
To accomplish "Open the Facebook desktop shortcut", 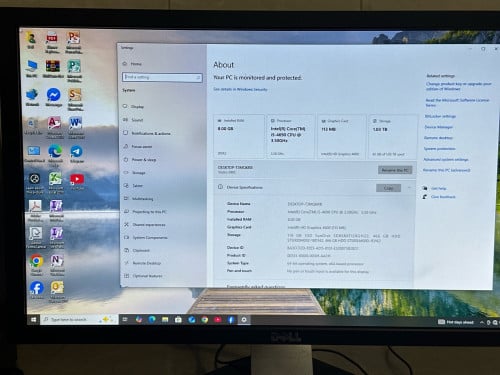I will click(37, 290).
